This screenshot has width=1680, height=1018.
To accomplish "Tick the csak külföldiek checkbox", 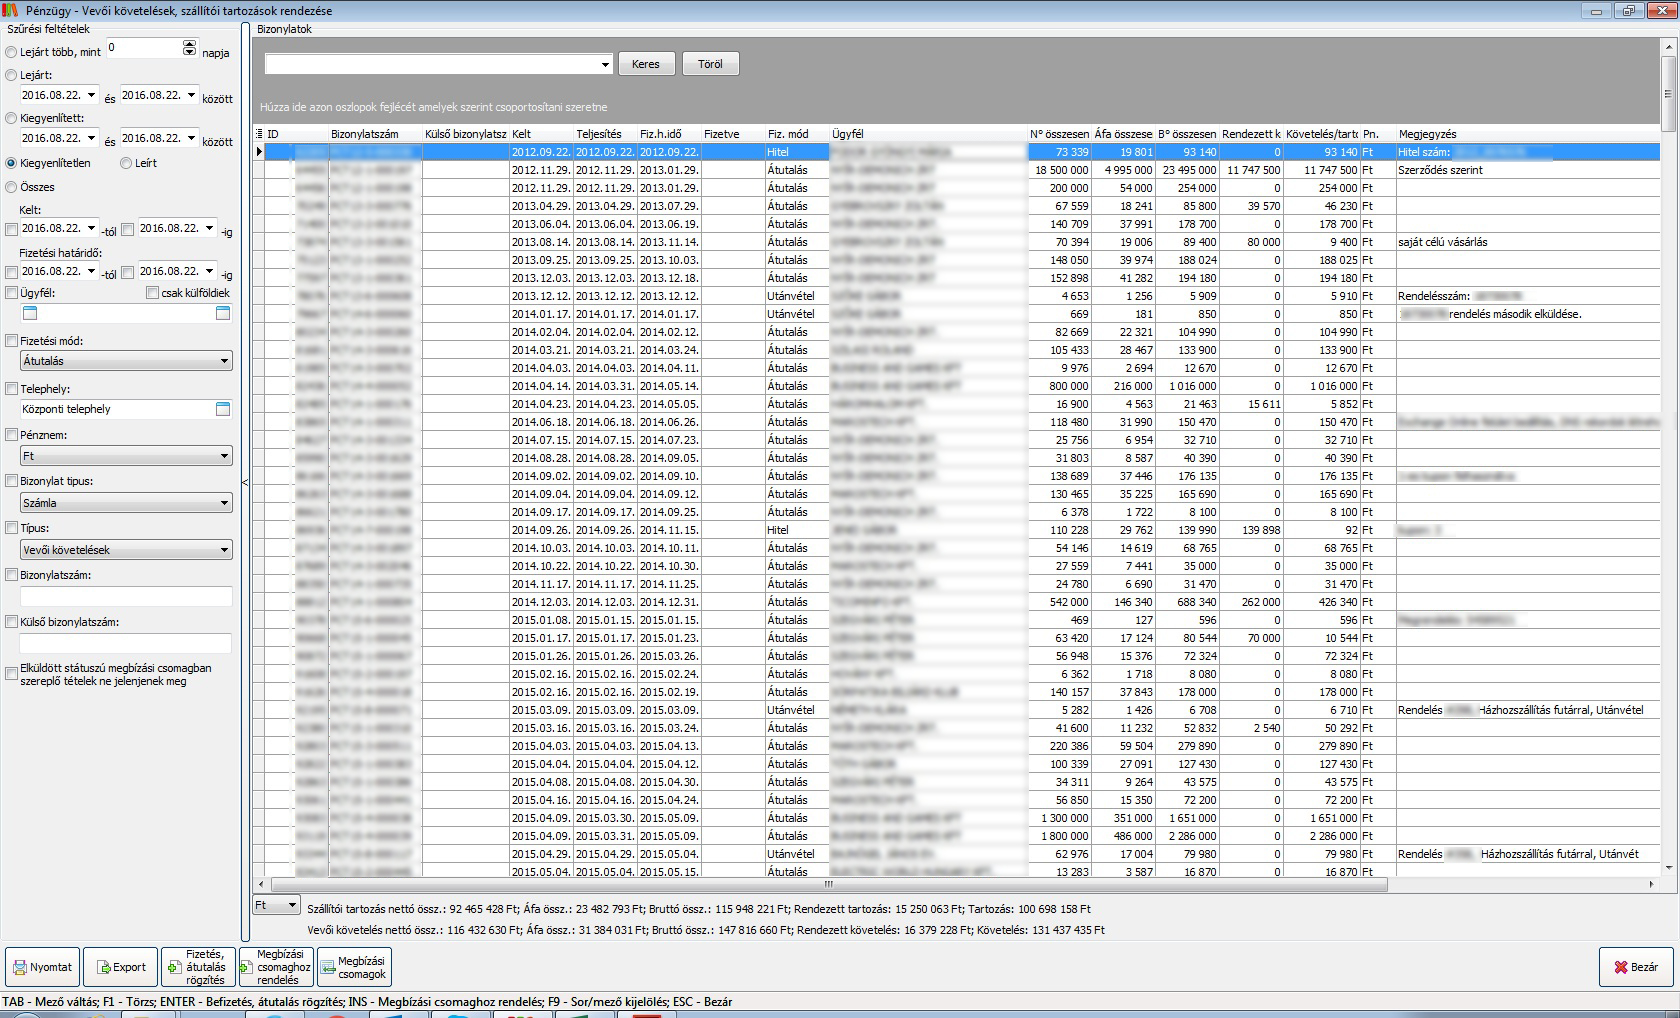I will 152,293.
